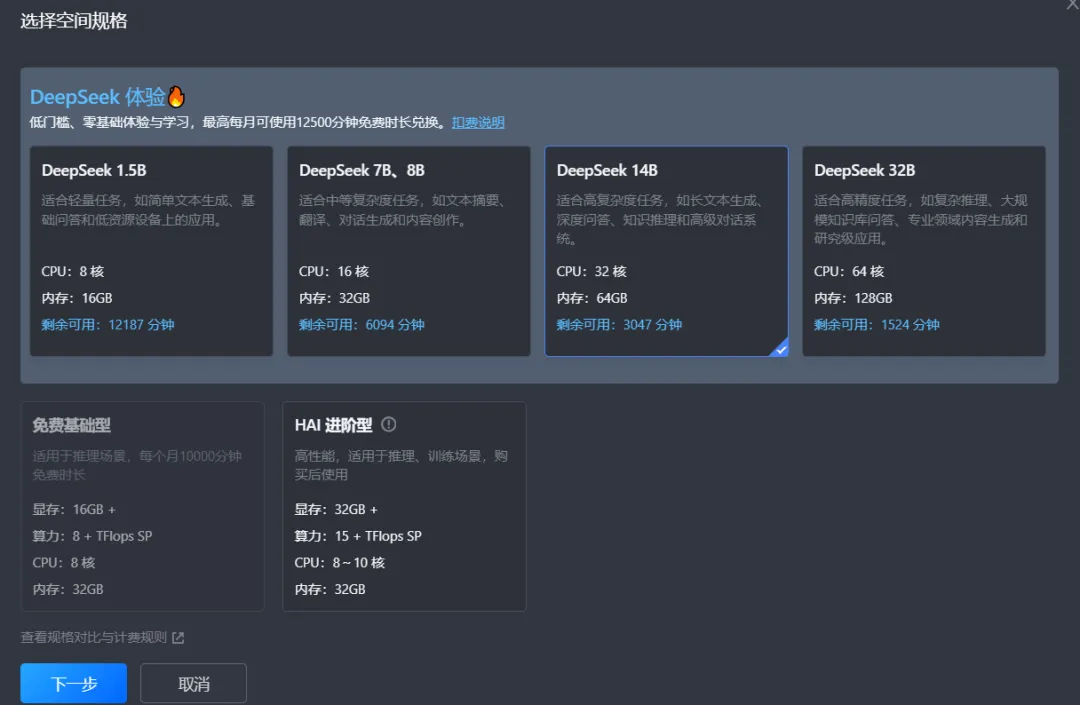1080x705 pixels.
Task: Click the checkmark badge on DeepSeek 14B
Action: (780, 349)
